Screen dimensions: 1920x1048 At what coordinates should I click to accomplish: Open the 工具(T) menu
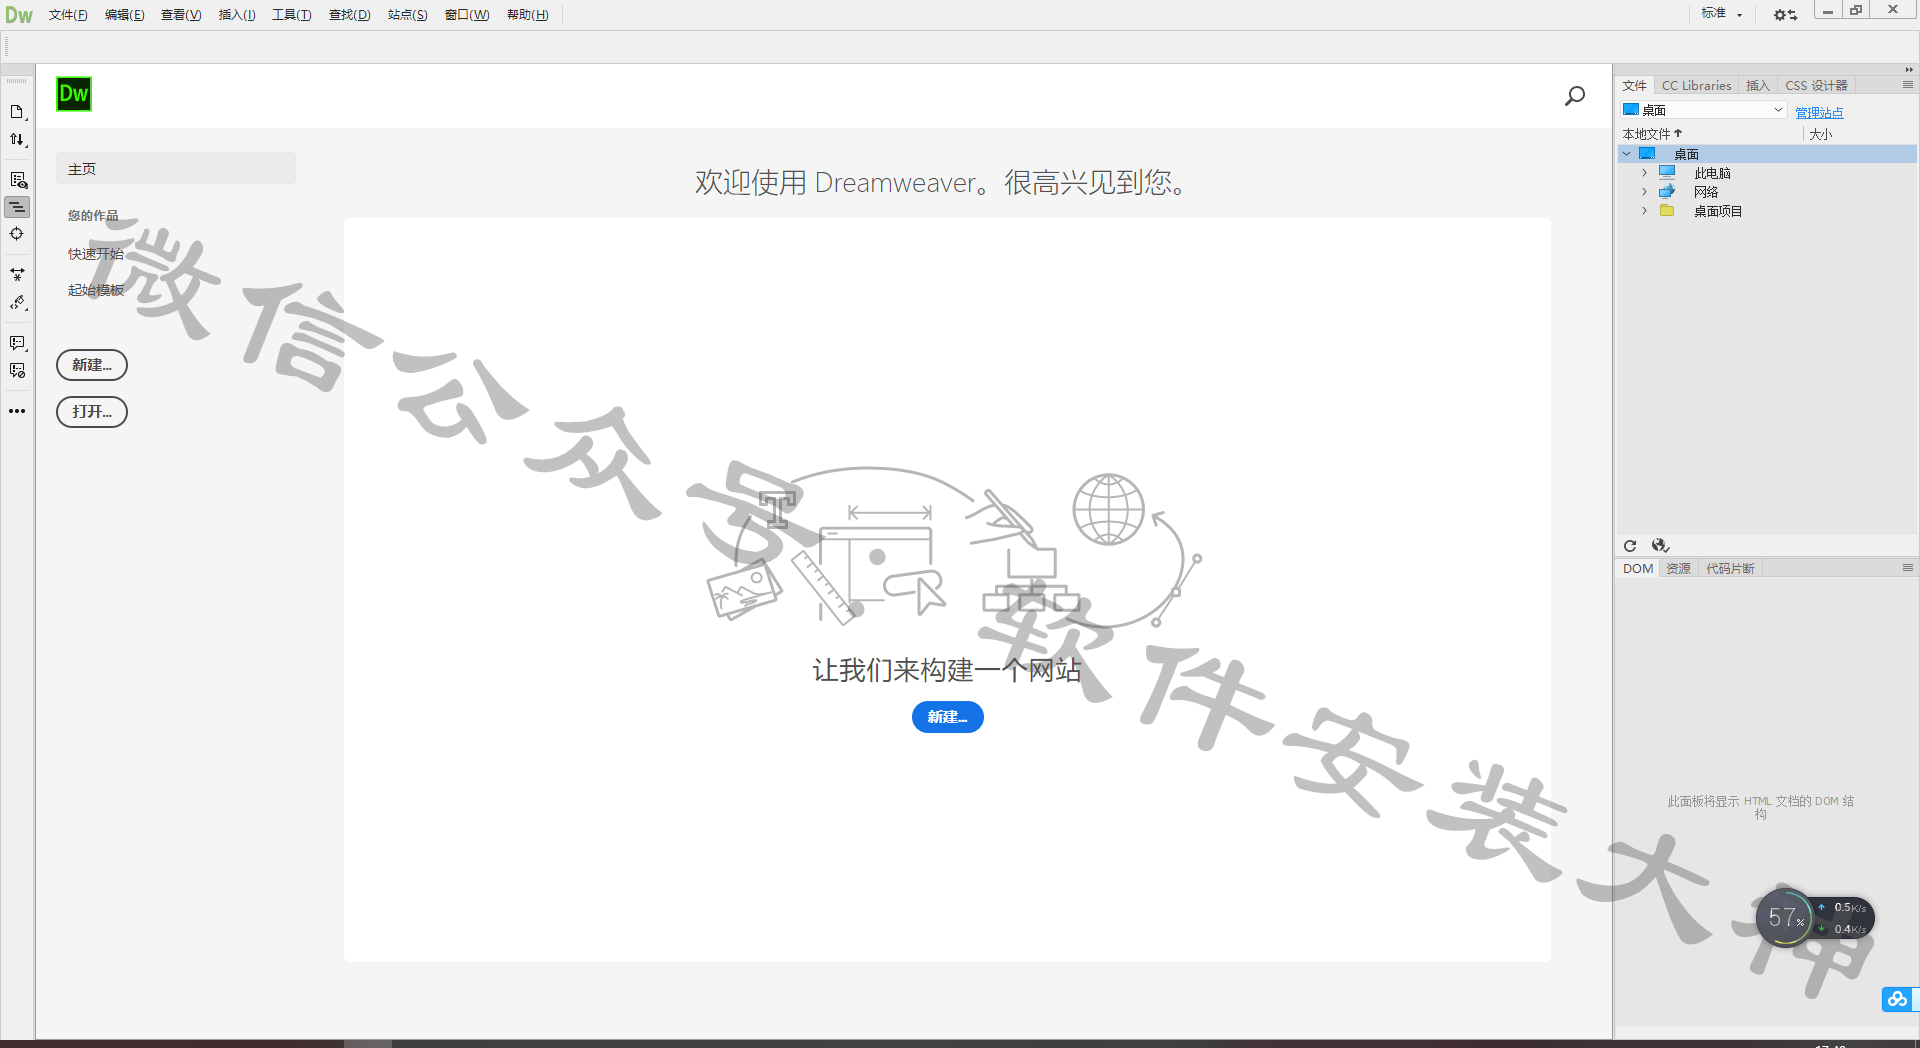pyautogui.click(x=291, y=15)
